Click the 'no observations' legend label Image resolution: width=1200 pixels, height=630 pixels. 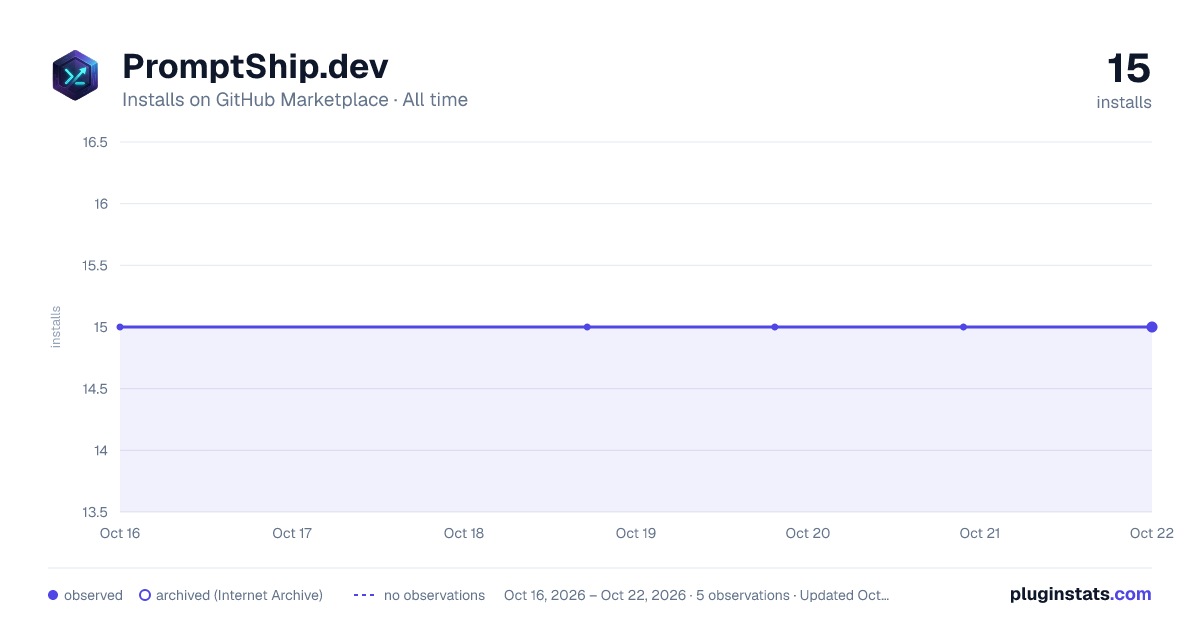(434, 595)
